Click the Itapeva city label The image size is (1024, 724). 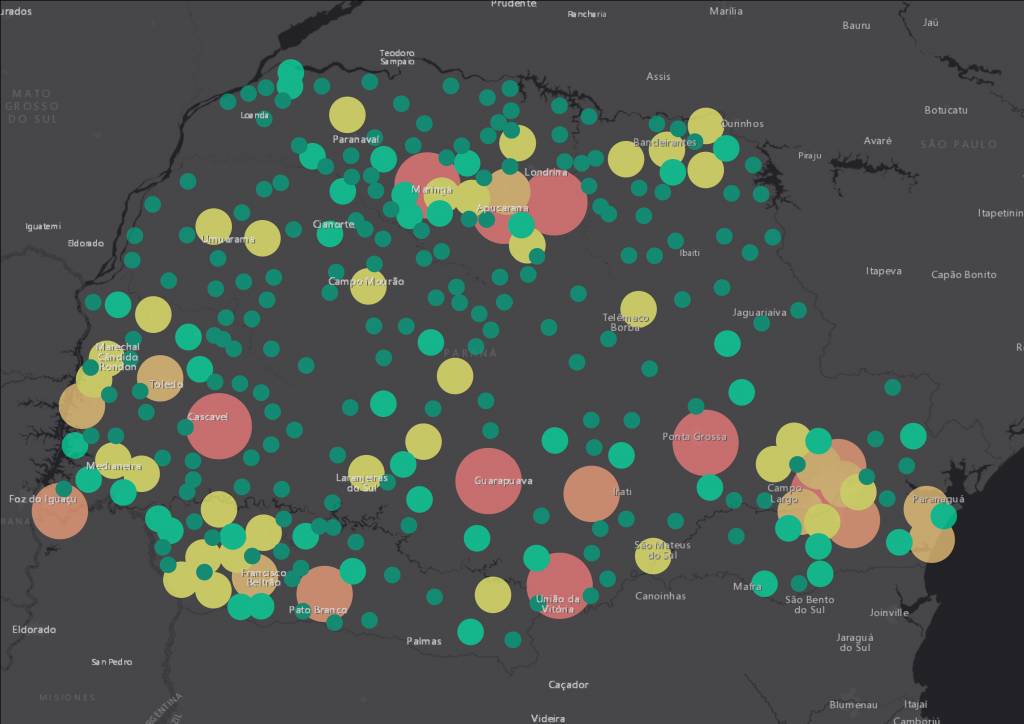point(883,271)
